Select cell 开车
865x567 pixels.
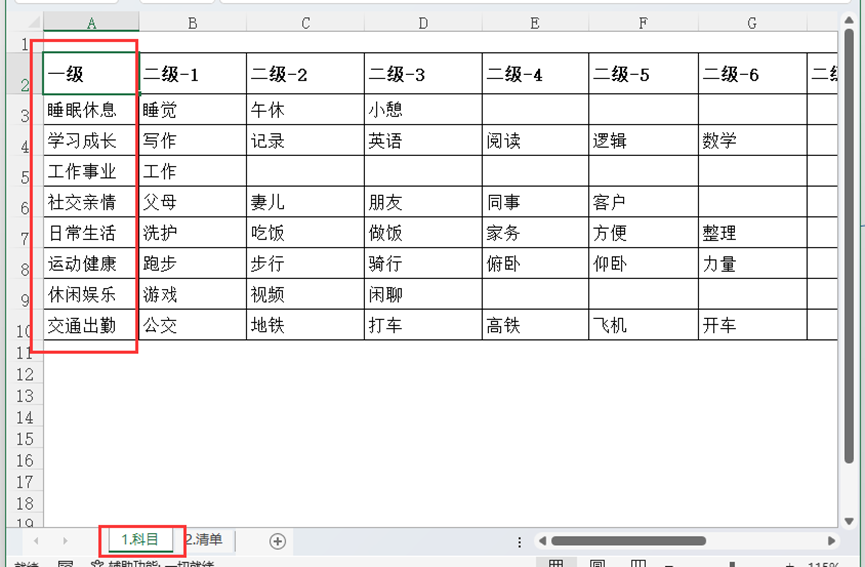click(x=752, y=325)
